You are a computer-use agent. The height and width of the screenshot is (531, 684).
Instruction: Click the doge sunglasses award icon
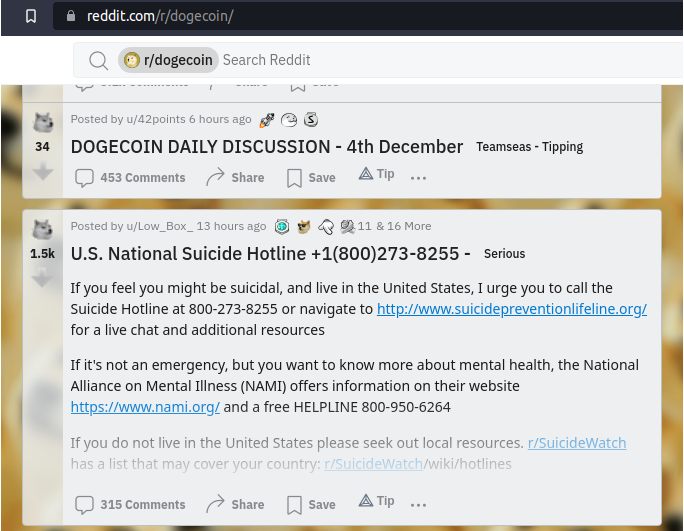pyautogui.click(x=304, y=226)
